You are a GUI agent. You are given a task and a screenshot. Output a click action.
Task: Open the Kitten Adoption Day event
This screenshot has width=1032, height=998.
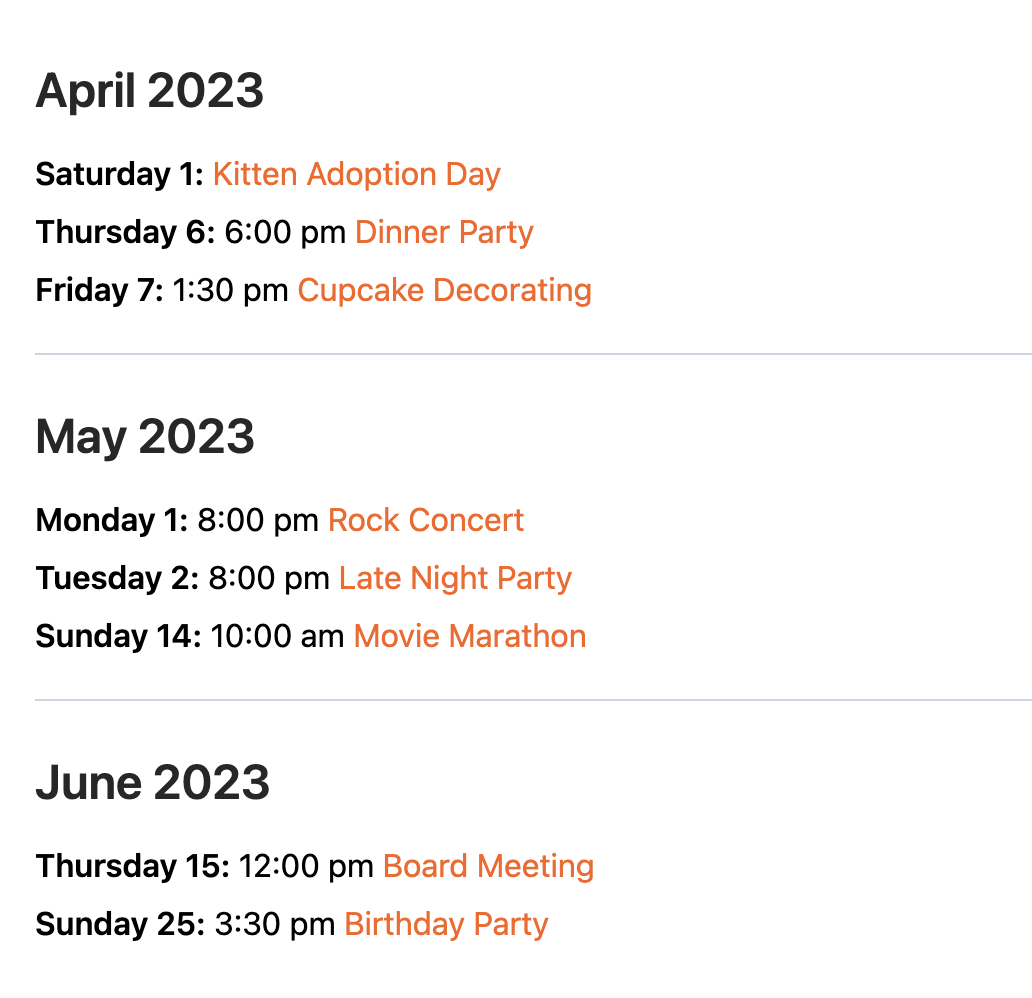pyautogui.click(x=356, y=175)
